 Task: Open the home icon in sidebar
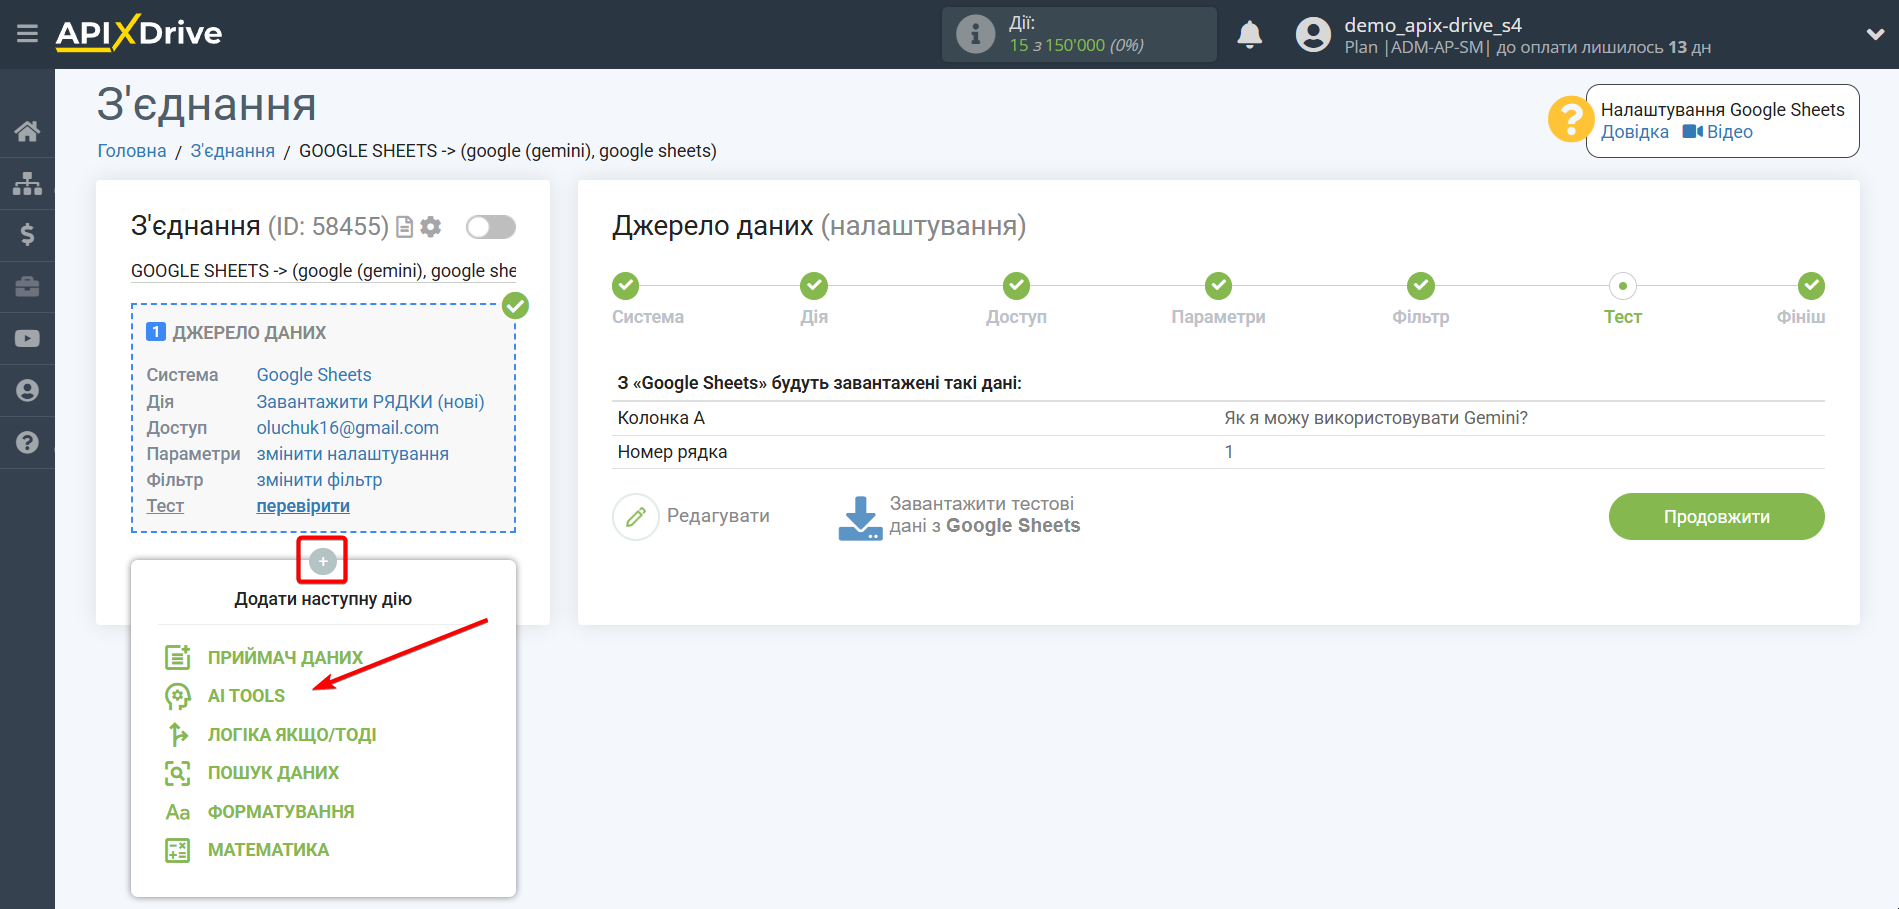point(27,131)
